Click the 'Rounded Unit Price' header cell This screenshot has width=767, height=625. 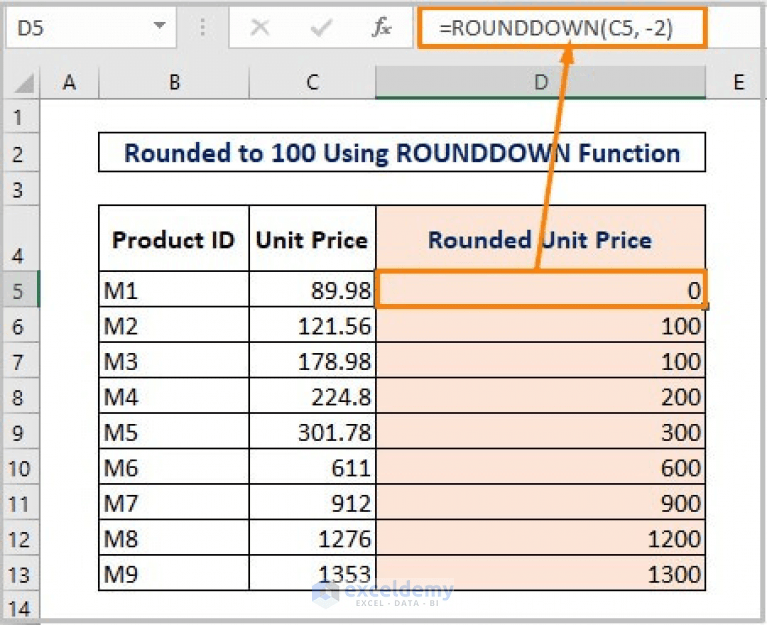541,238
